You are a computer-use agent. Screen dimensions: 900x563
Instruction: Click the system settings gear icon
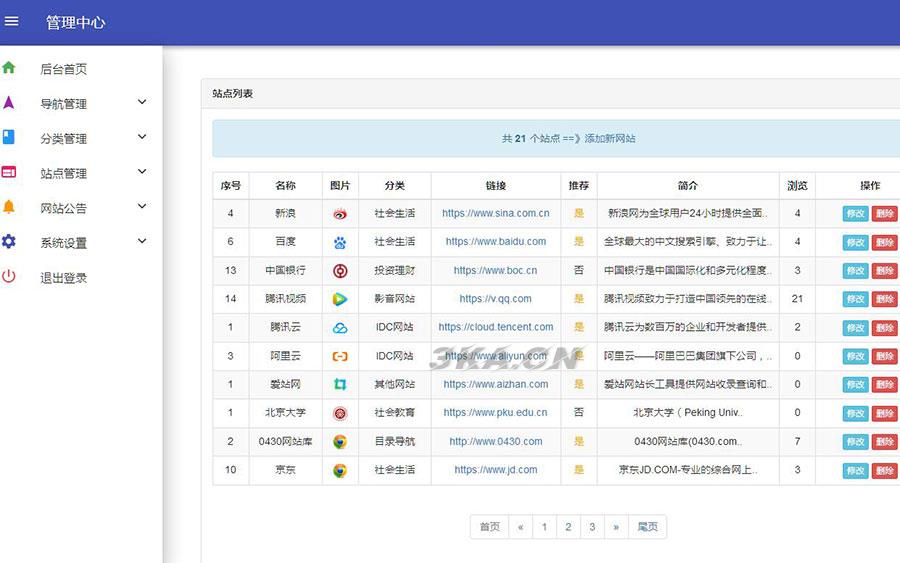click(x=9, y=242)
